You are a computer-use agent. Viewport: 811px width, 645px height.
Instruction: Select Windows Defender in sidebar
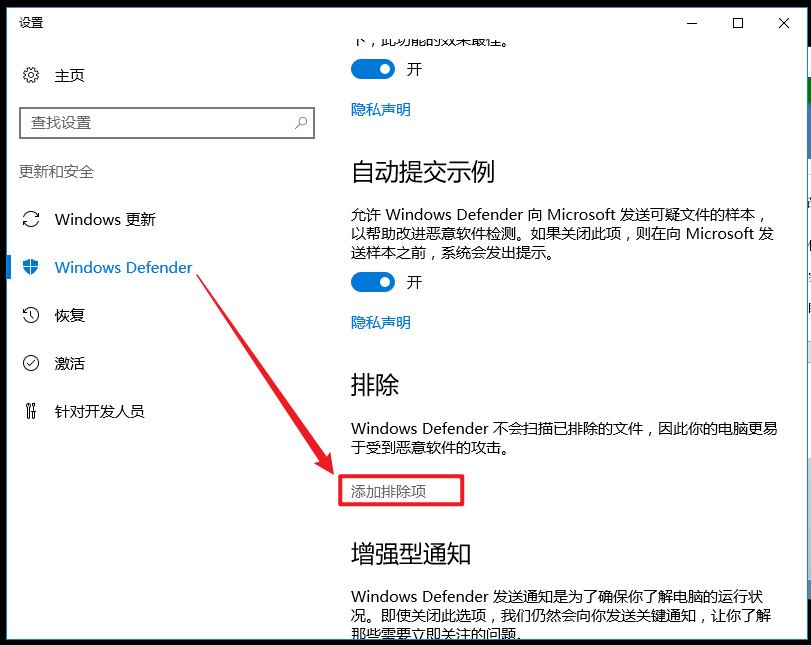click(x=124, y=267)
